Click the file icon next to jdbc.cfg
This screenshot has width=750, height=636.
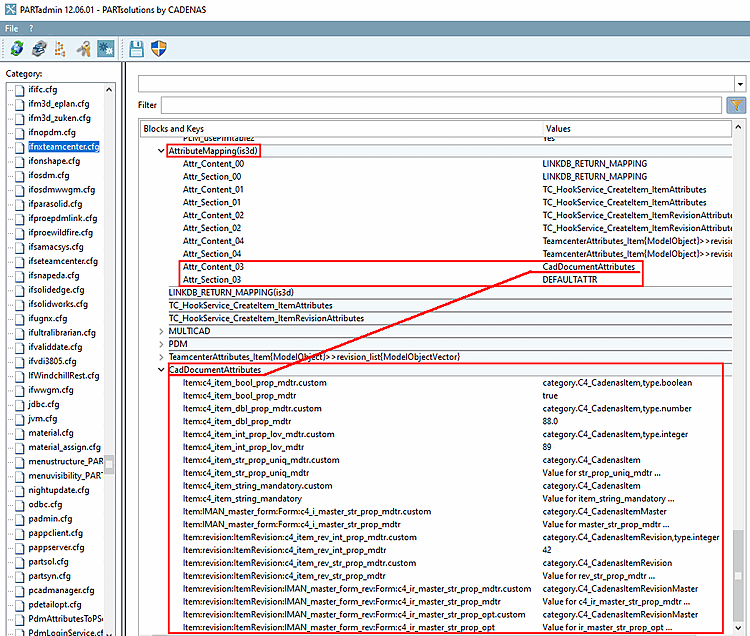point(20,405)
